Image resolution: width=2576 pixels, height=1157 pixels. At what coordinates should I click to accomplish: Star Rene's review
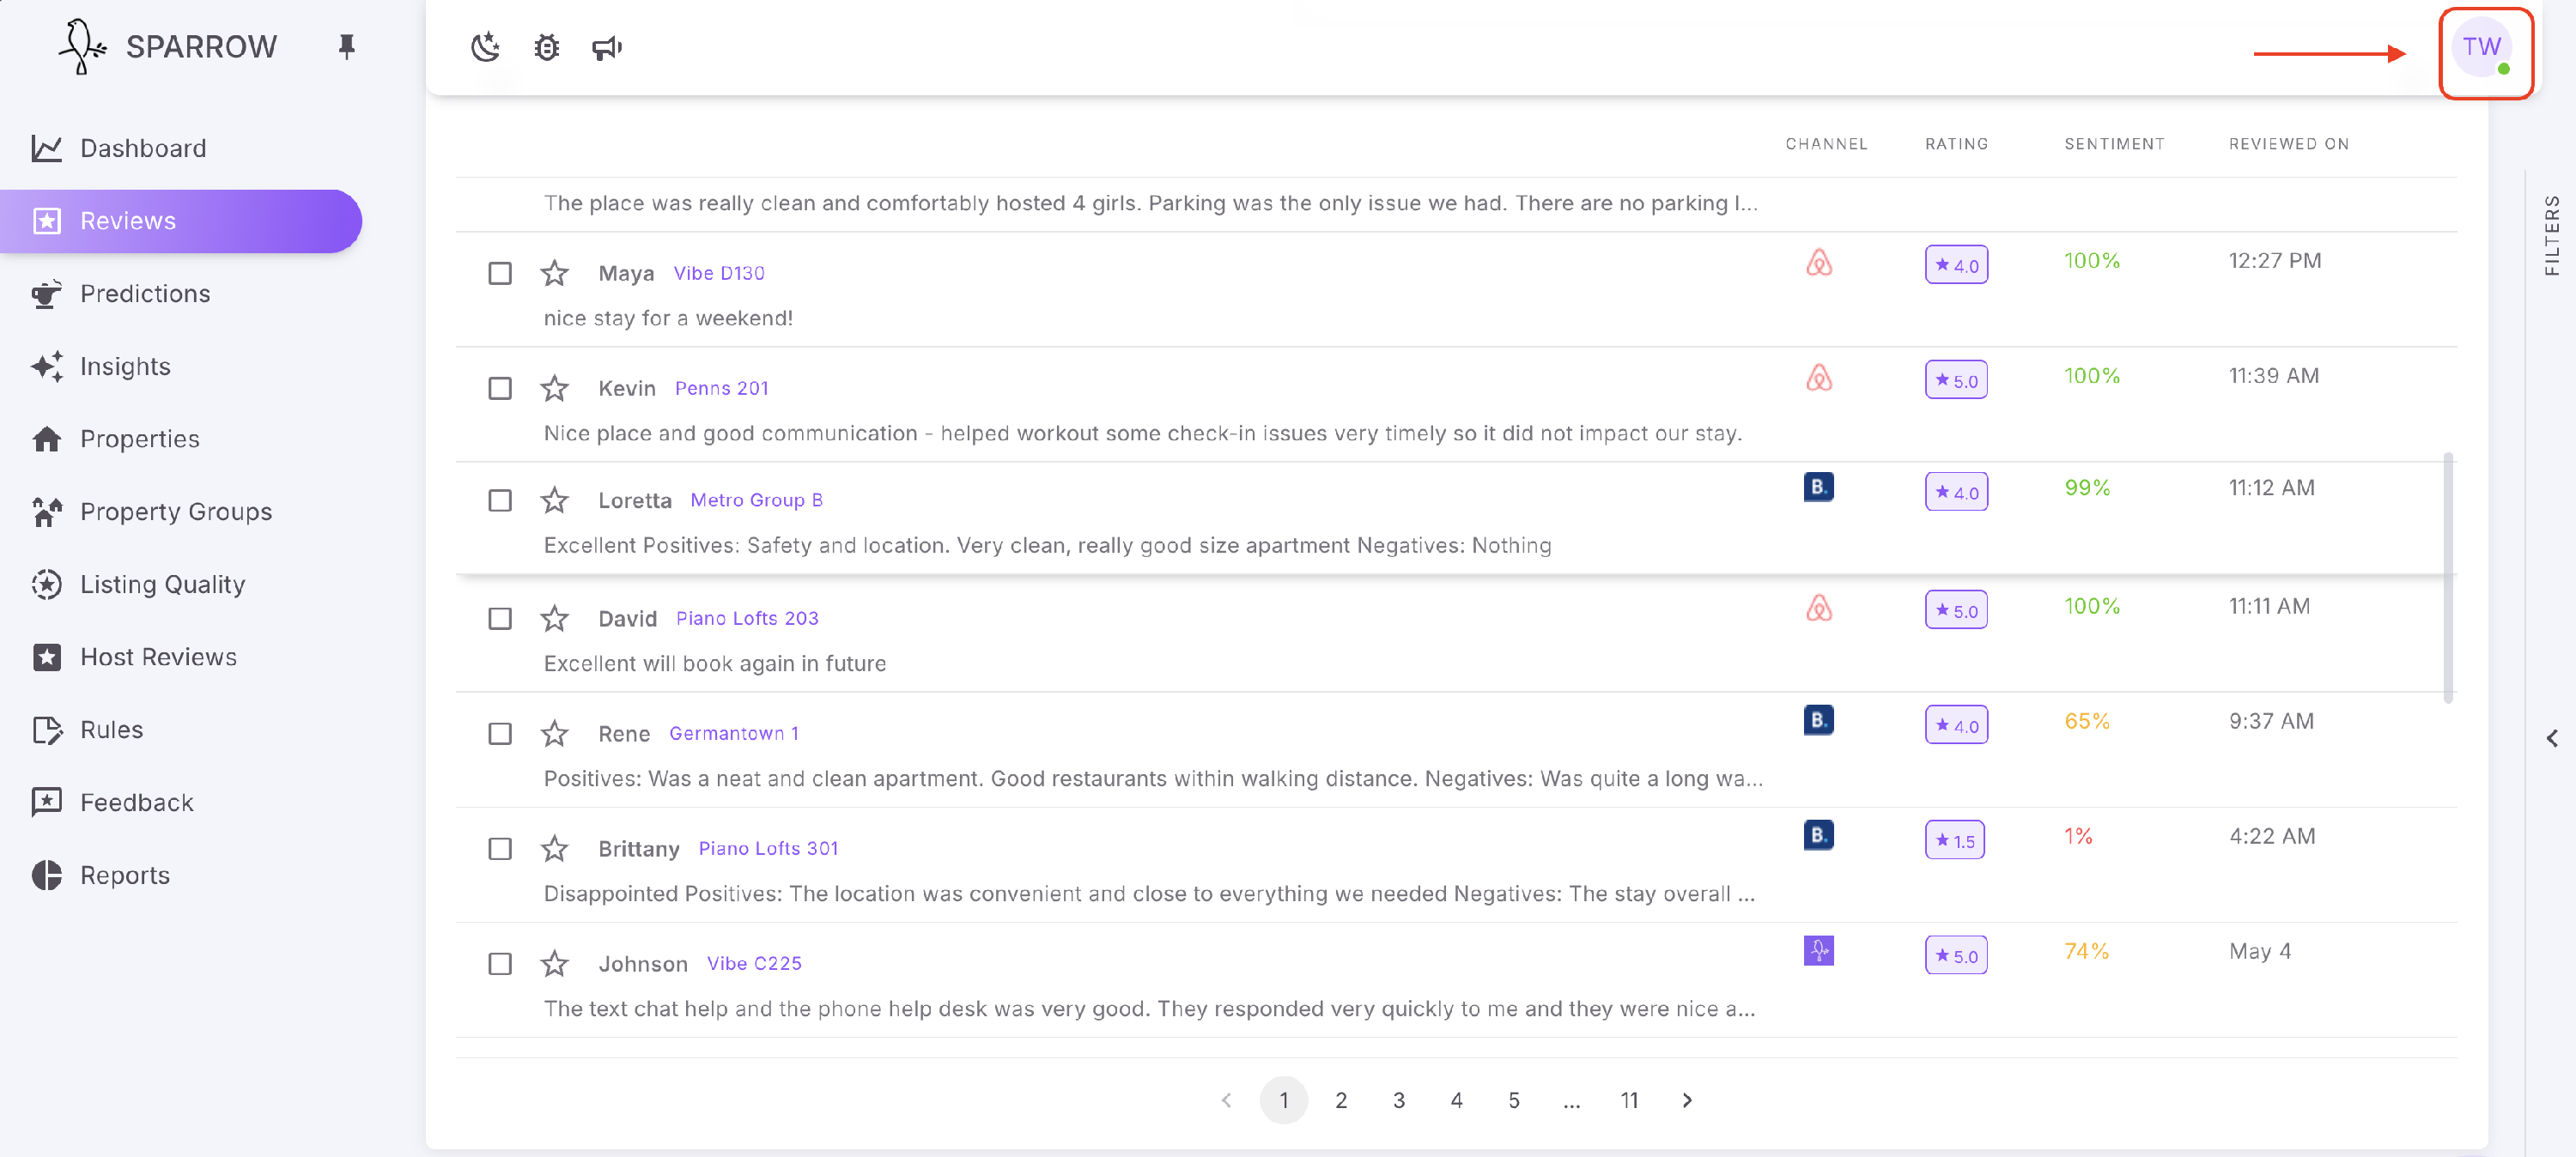pos(555,734)
